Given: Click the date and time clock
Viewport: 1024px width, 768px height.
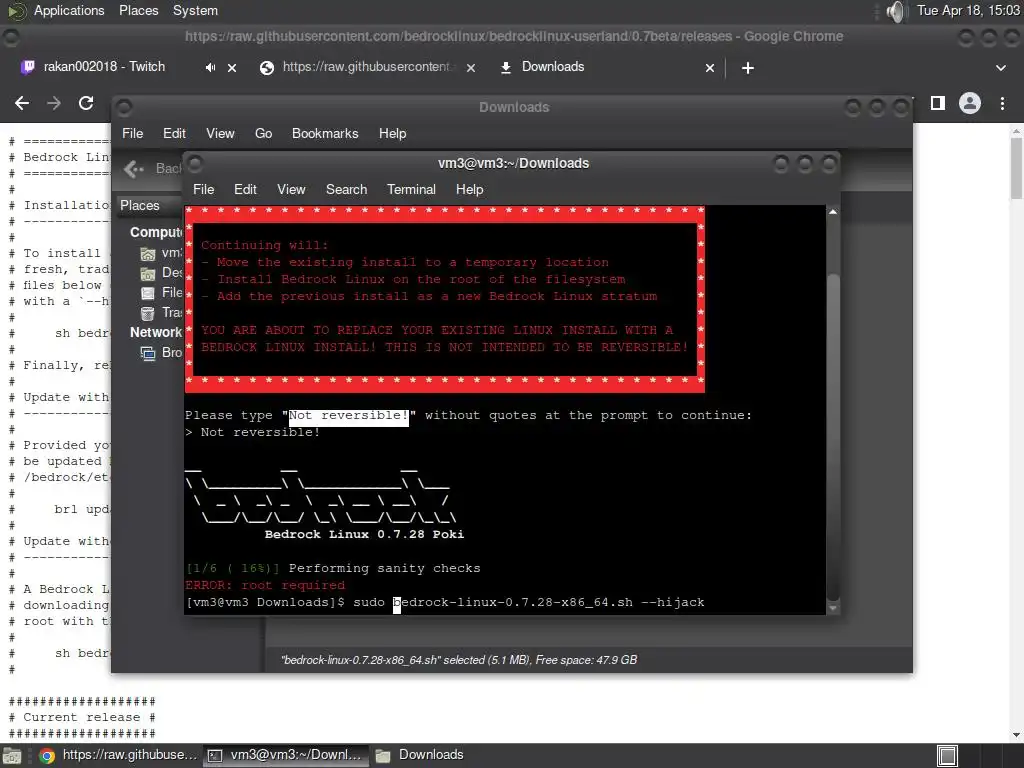Looking at the screenshot, I should click(968, 10).
